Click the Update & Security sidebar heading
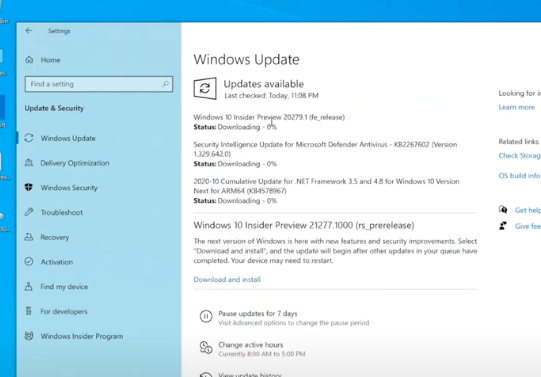Screen dimensions: 541x377 coord(54,108)
